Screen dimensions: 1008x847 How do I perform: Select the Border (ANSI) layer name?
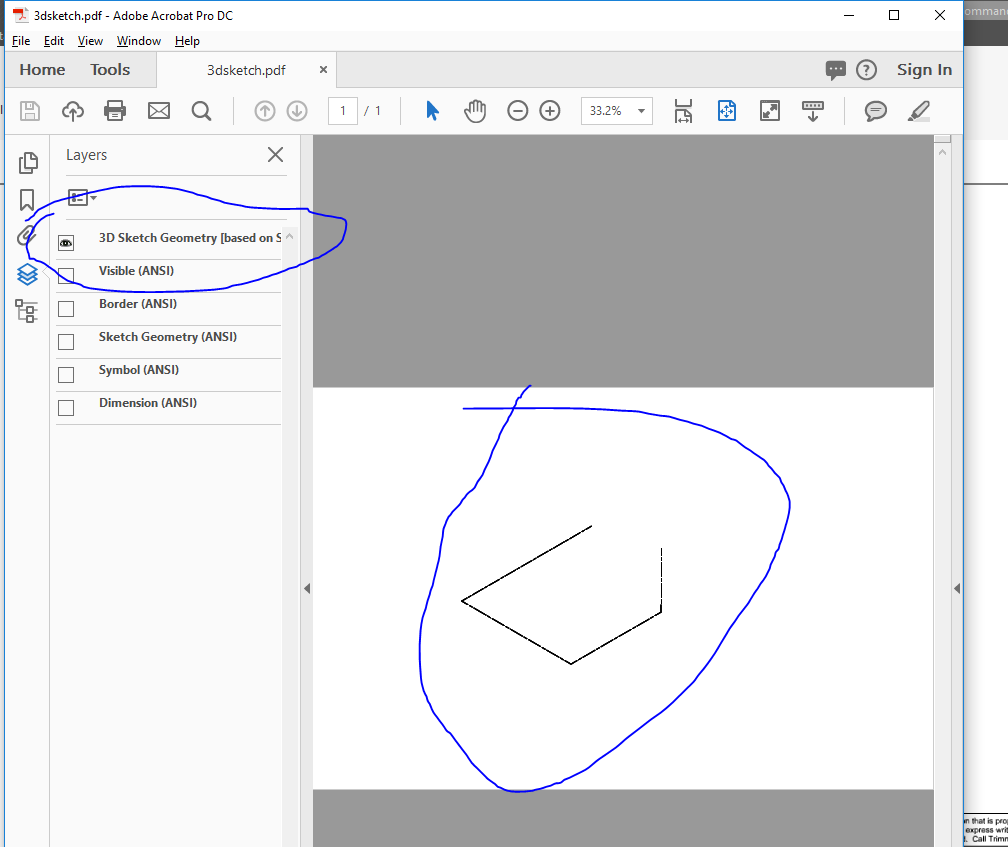(138, 303)
